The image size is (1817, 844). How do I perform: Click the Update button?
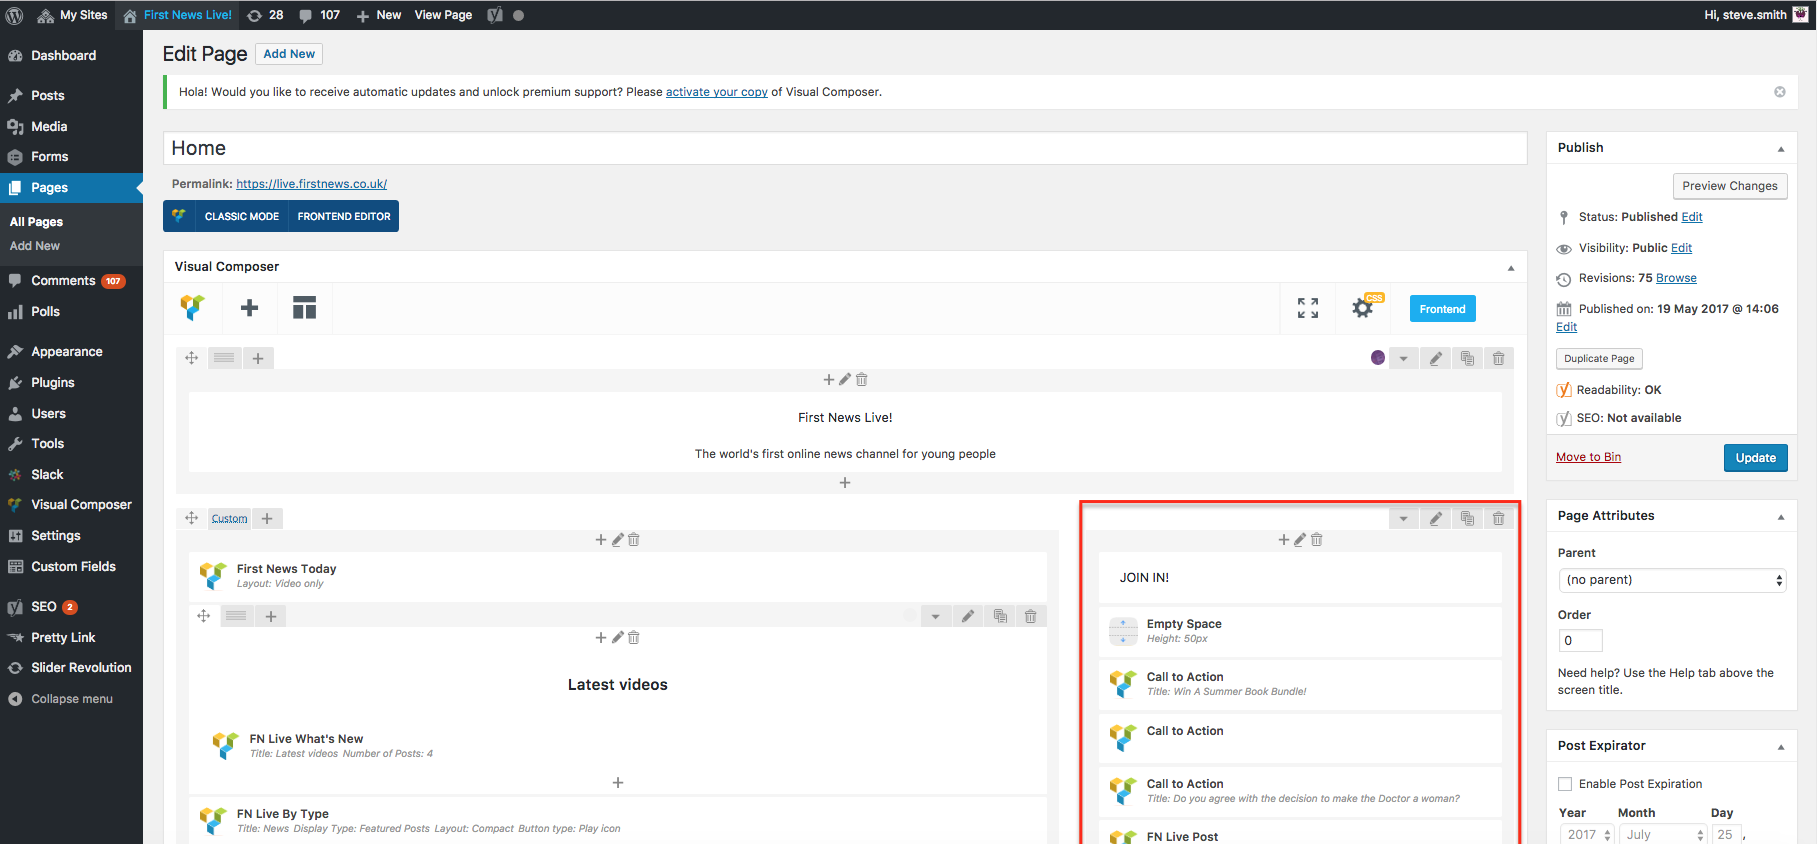pyautogui.click(x=1755, y=458)
